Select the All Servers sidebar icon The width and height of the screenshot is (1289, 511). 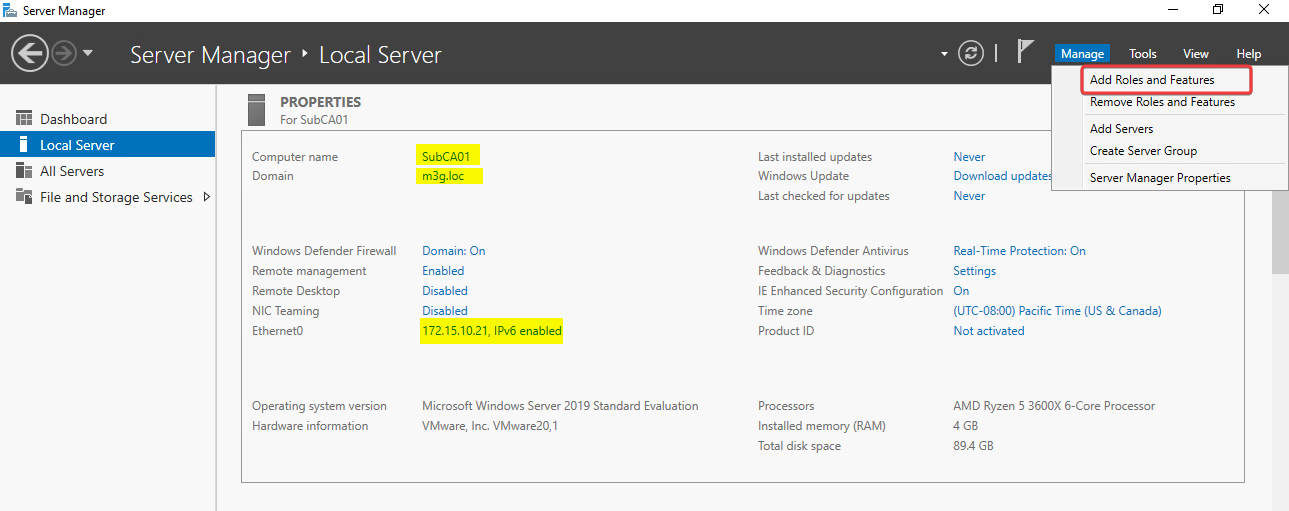tap(24, 171)
